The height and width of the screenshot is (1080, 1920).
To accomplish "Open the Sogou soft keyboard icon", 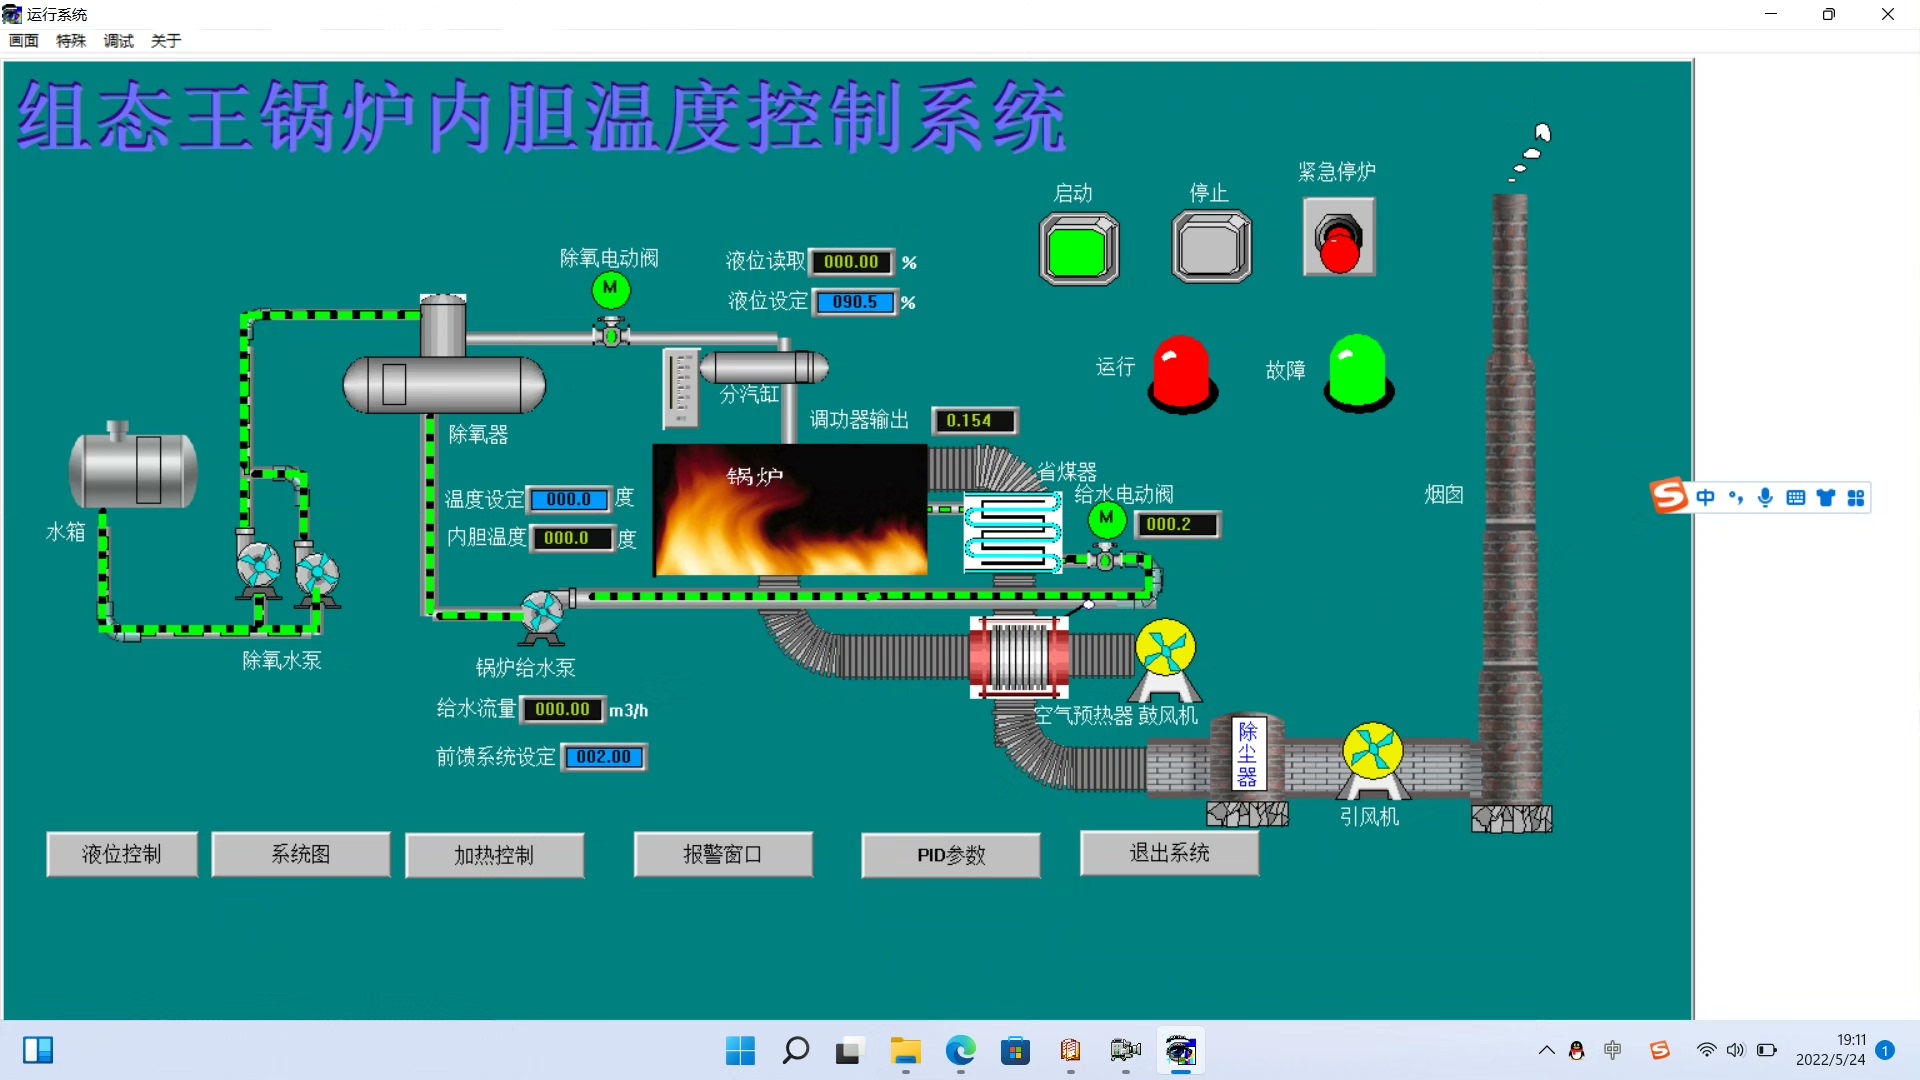I will [x=1796, y=497].
